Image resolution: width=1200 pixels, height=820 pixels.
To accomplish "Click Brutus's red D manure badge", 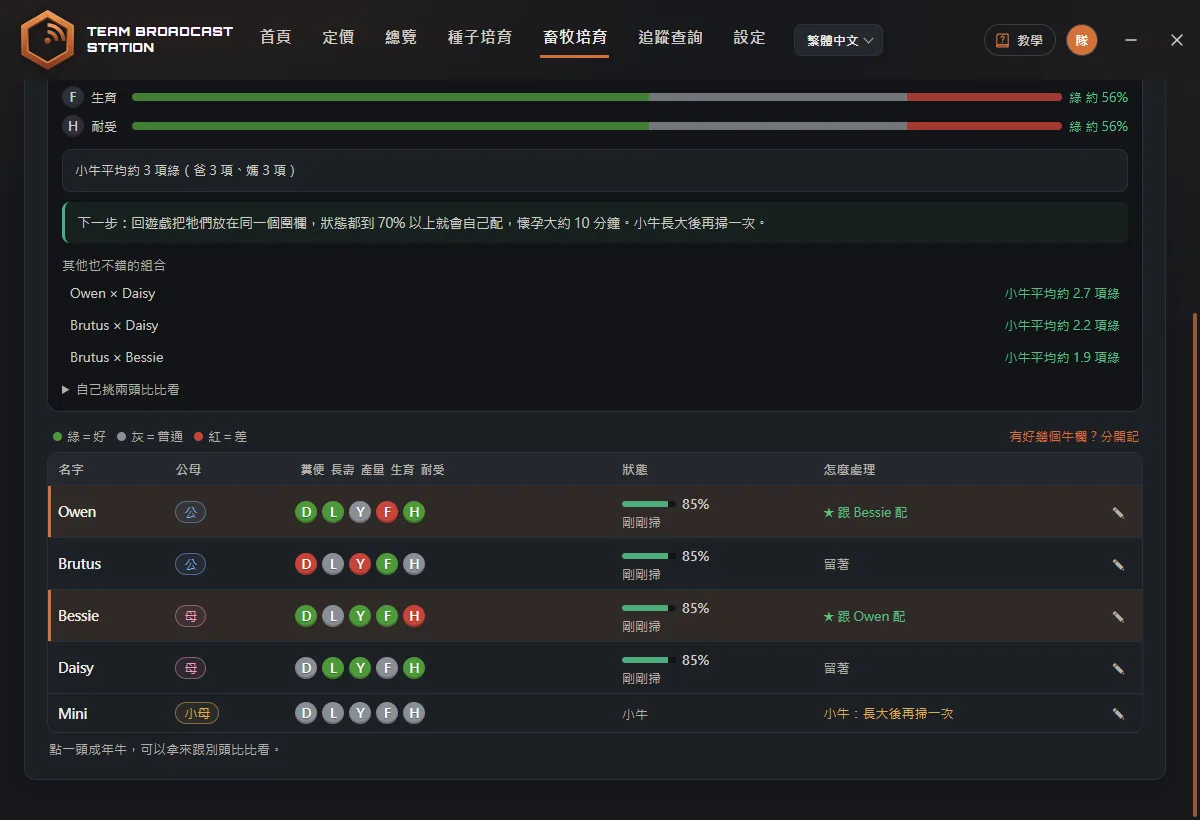I will tap(306, 564).
